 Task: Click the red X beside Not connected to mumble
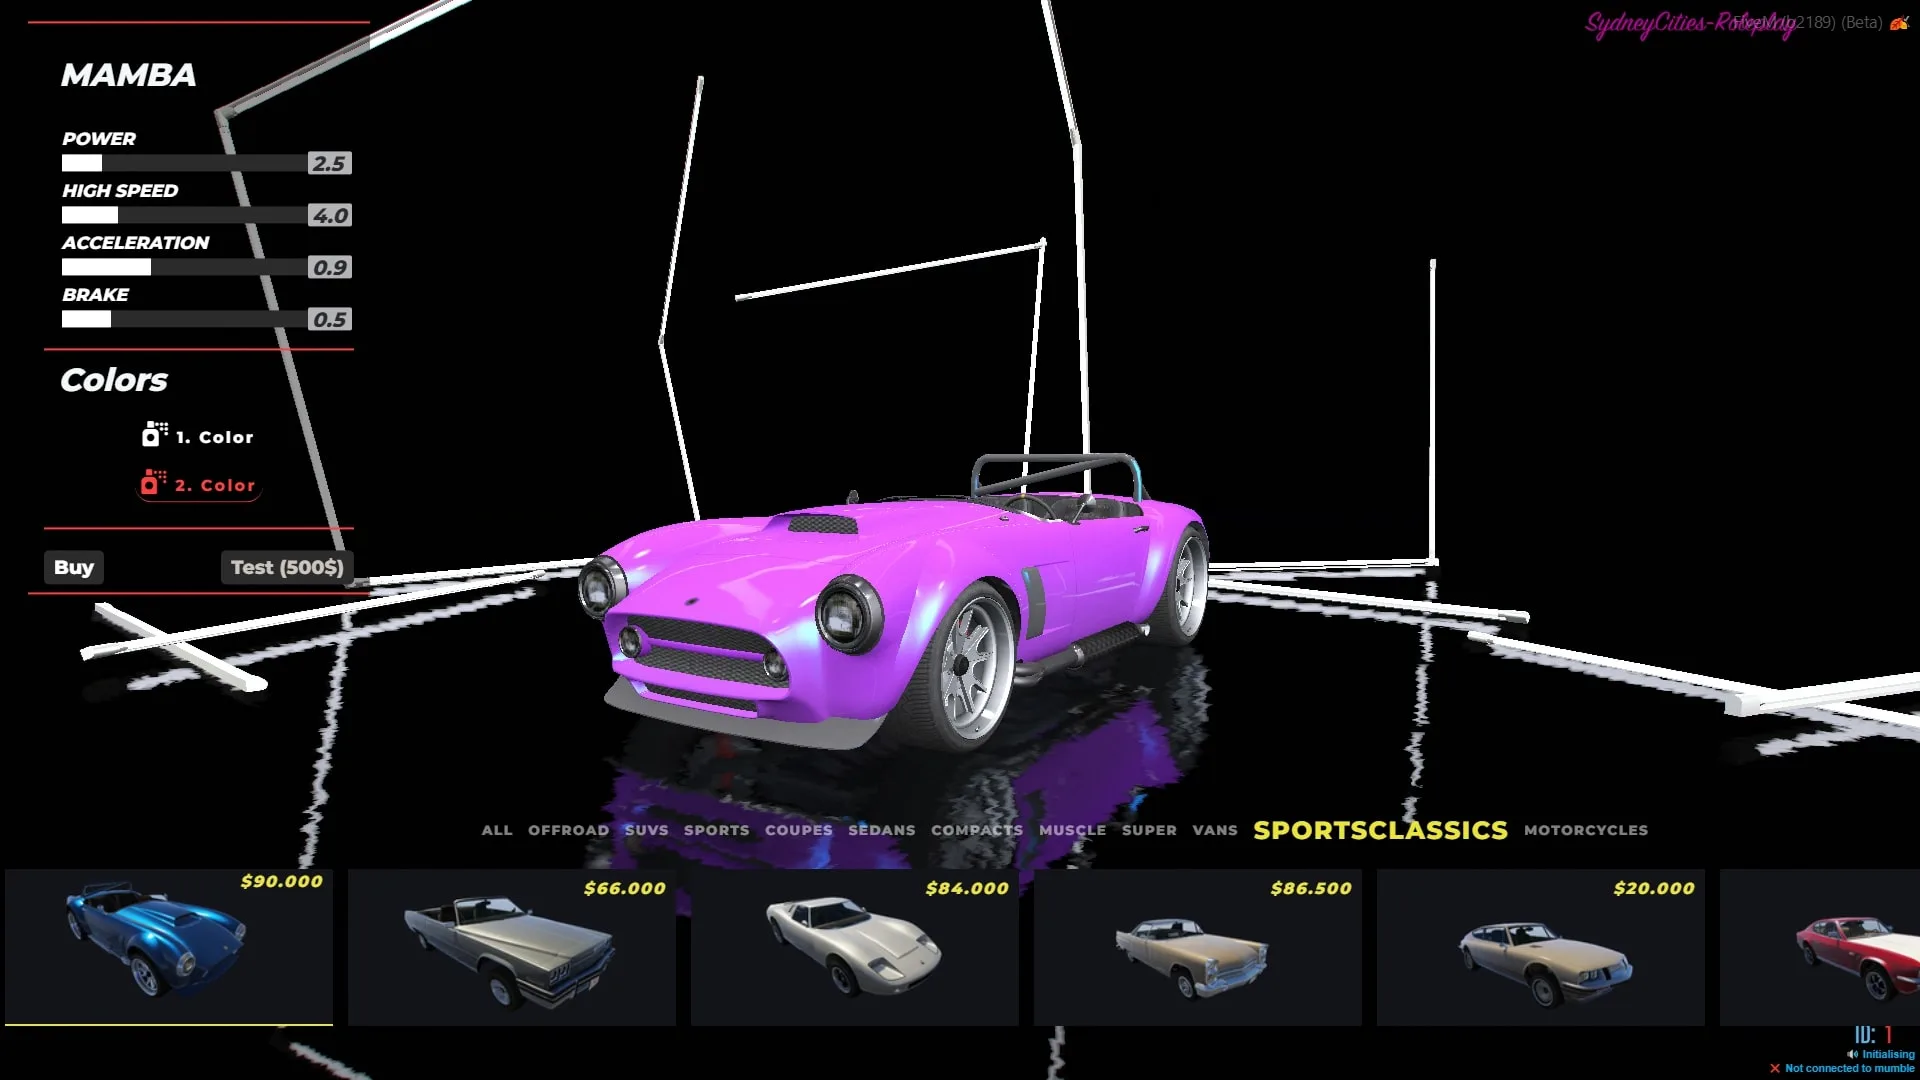[x=1775, y=1068]
